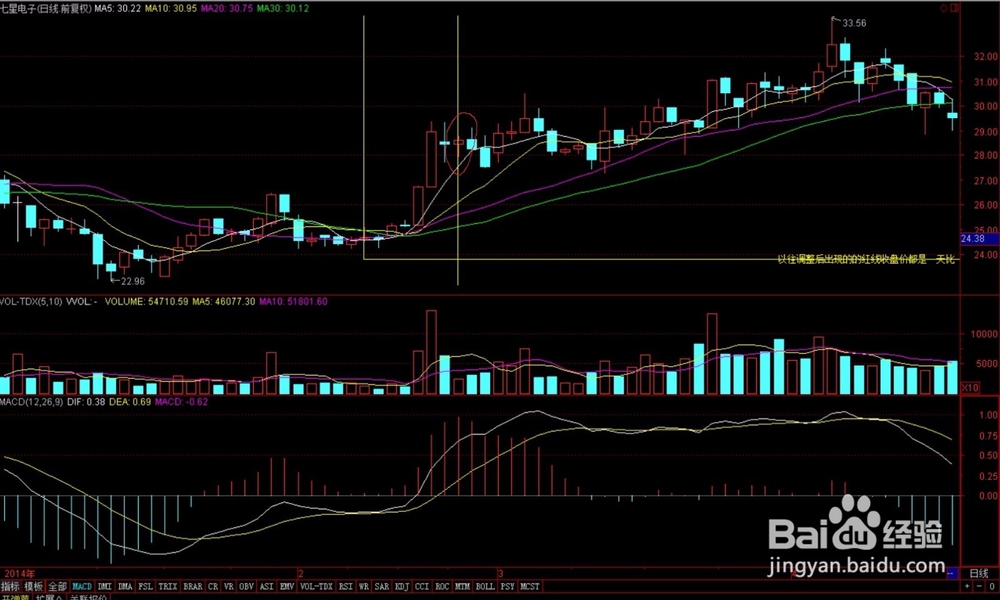Click the red panel-layout icon at top-right
Viewport: 1000px width, 600px height.
(955, 8)
